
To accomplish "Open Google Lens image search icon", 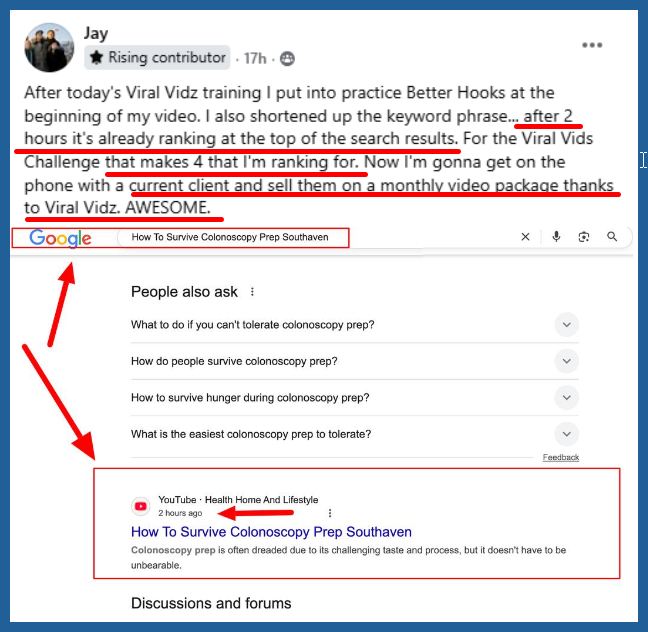I will tap(584, 237).
